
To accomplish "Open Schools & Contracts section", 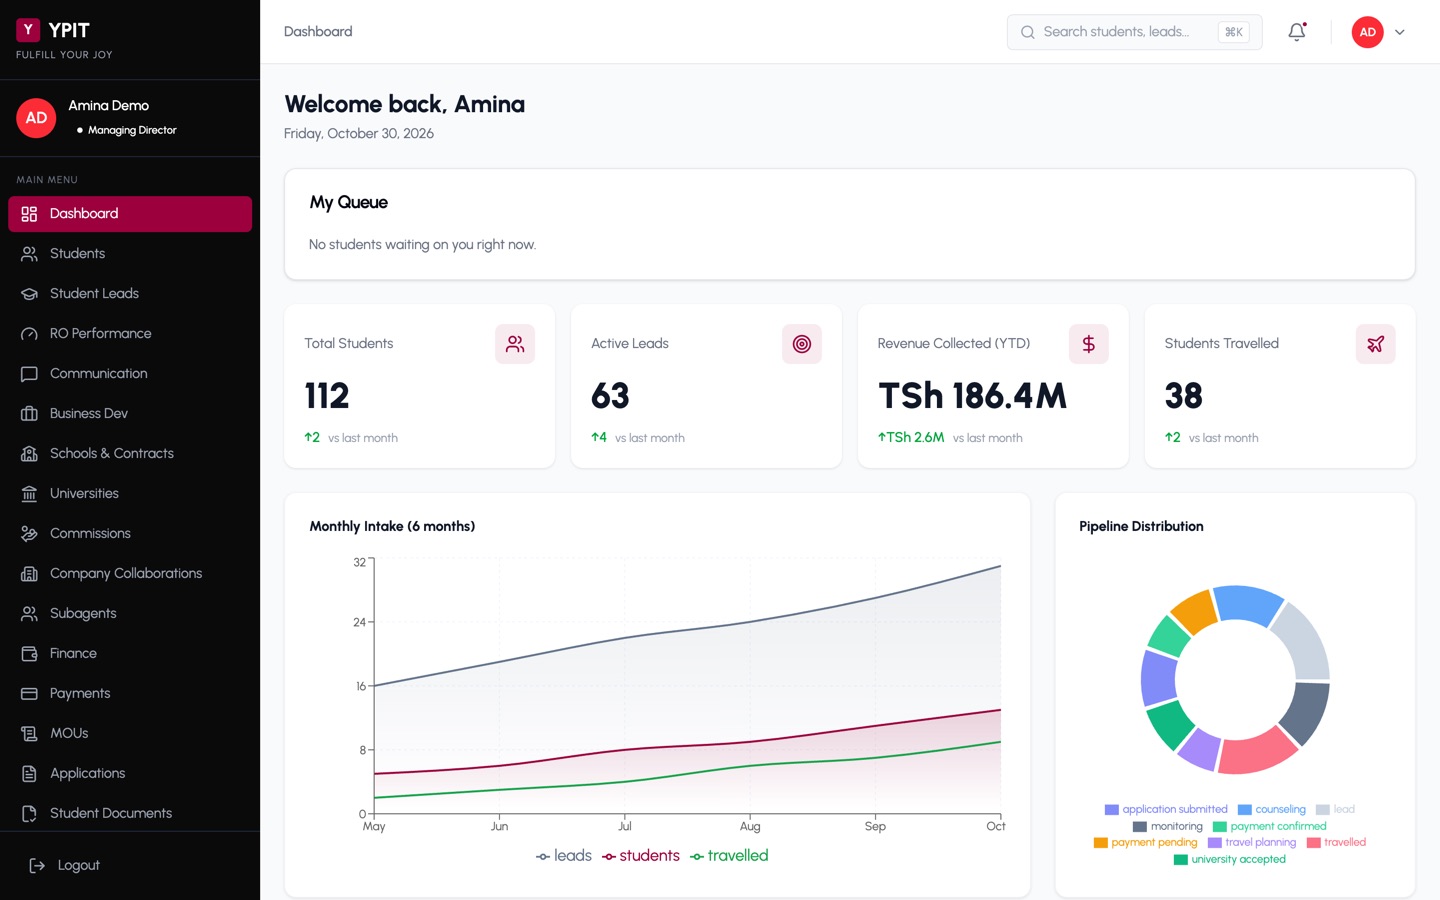I will pyautogui.click(x=130, y=454).
